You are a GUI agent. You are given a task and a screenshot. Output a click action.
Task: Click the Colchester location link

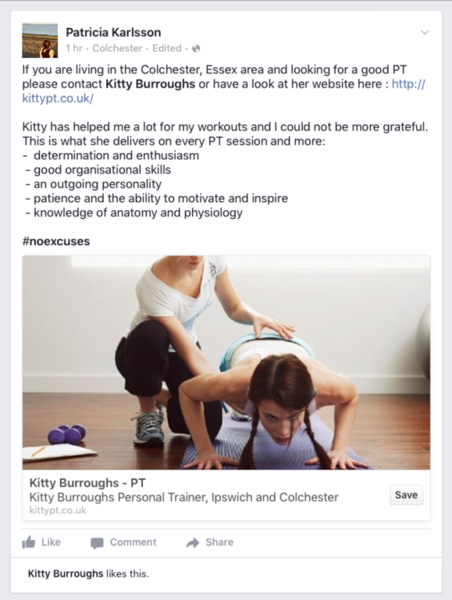tap(117, 48)
